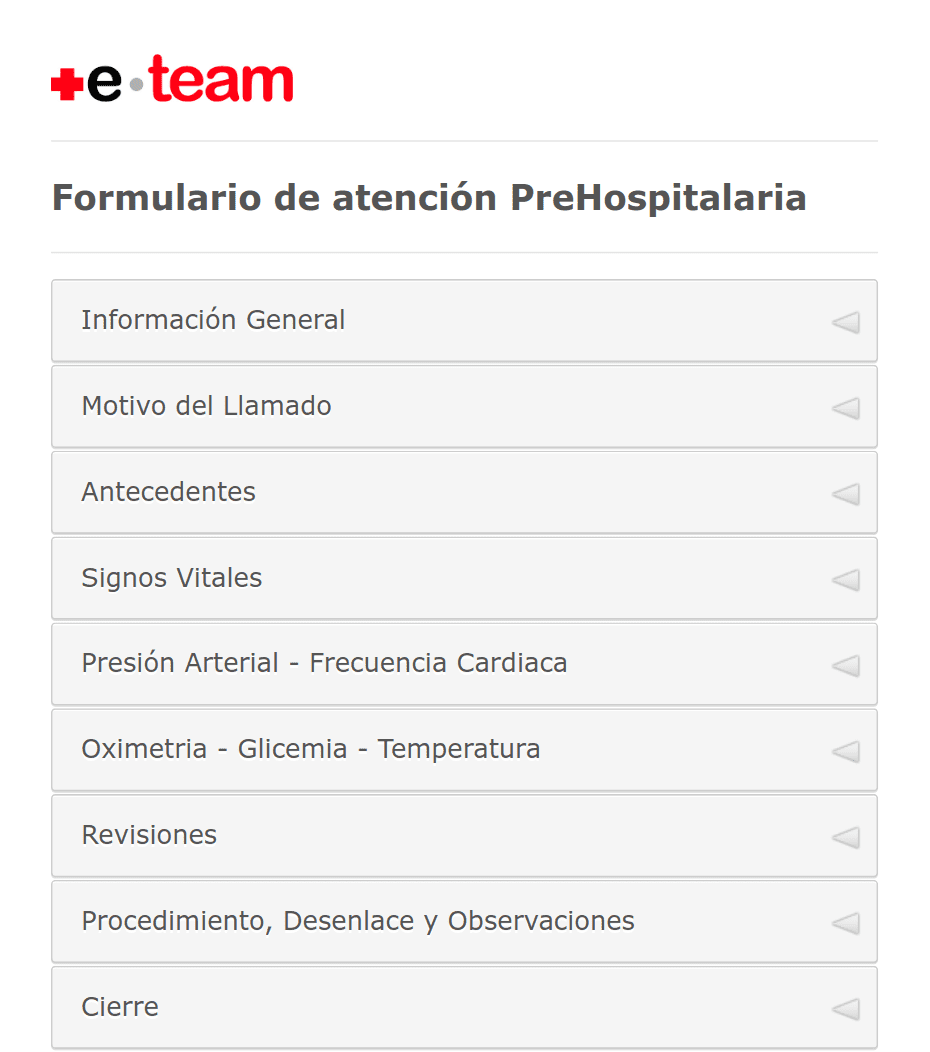Click the red cross icon in logo
The width and height of the screenshot is (930, 1052).
coord(66,85)
